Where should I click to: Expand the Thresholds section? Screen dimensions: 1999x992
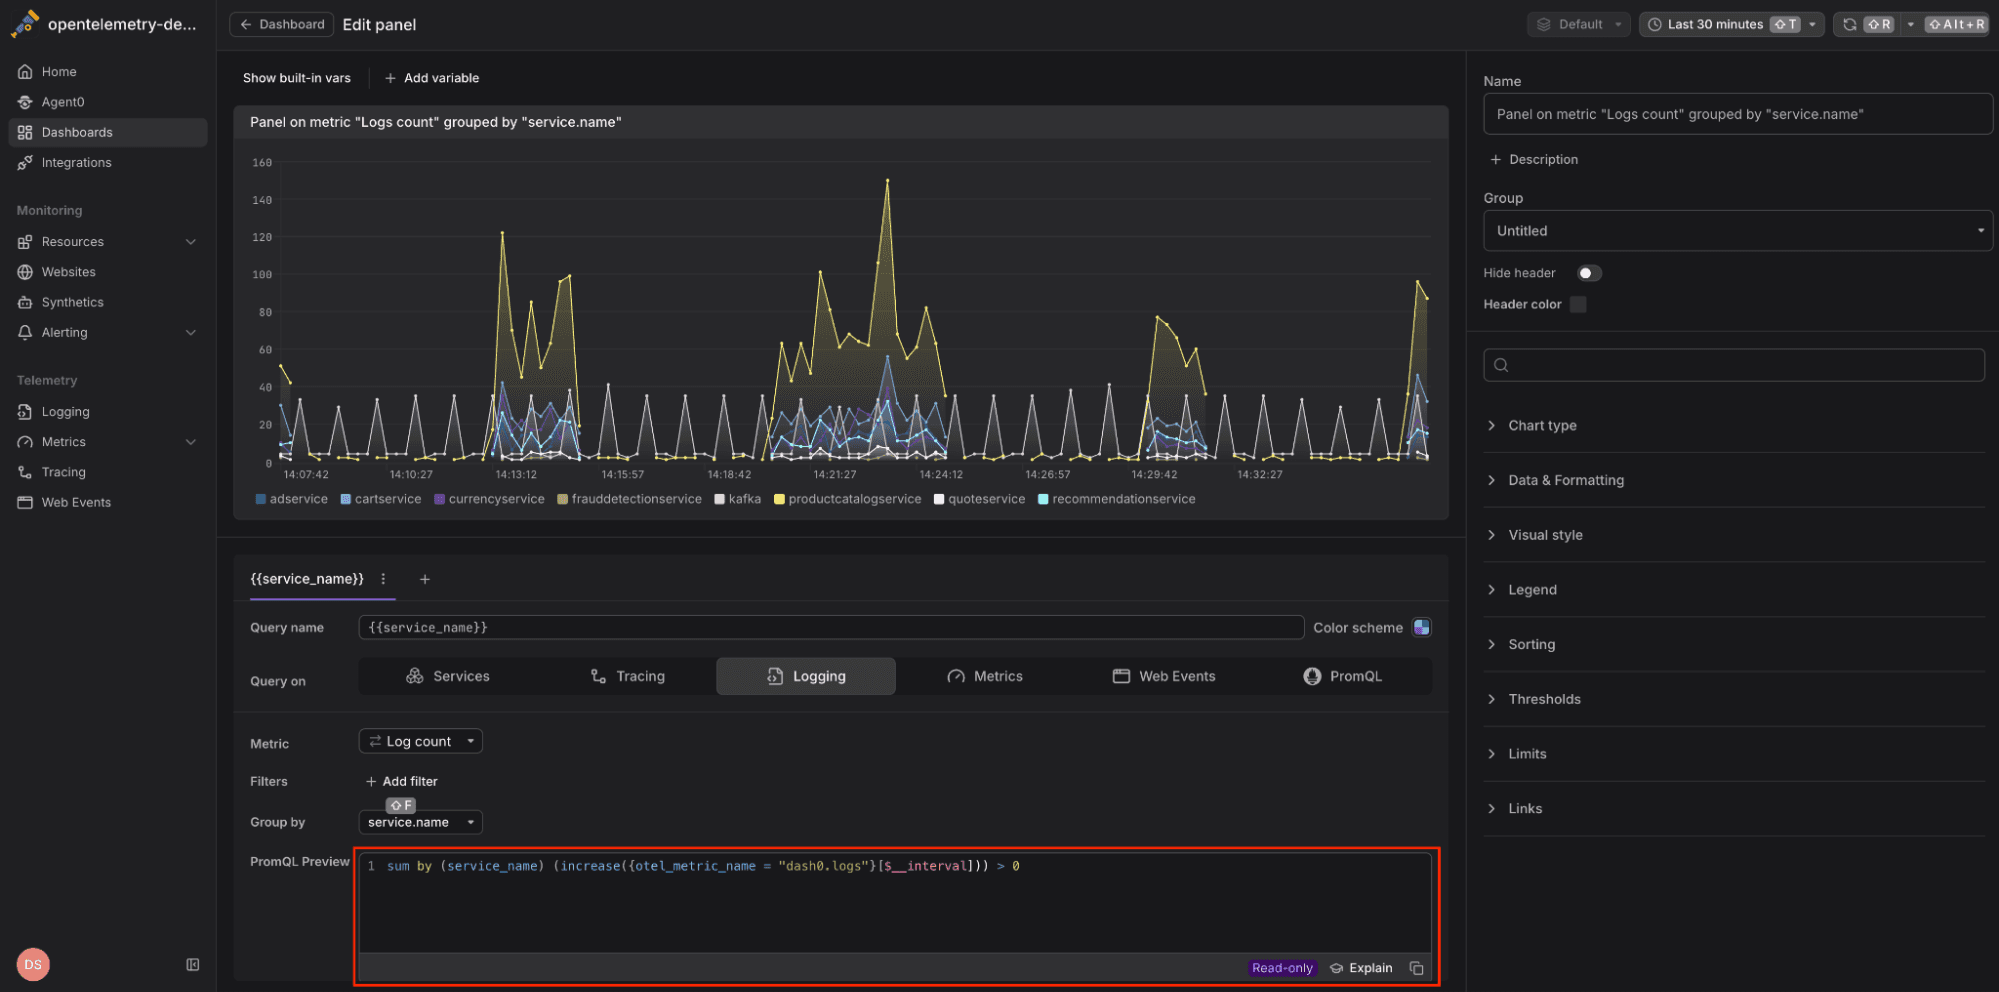click(x=1734, y=699)
